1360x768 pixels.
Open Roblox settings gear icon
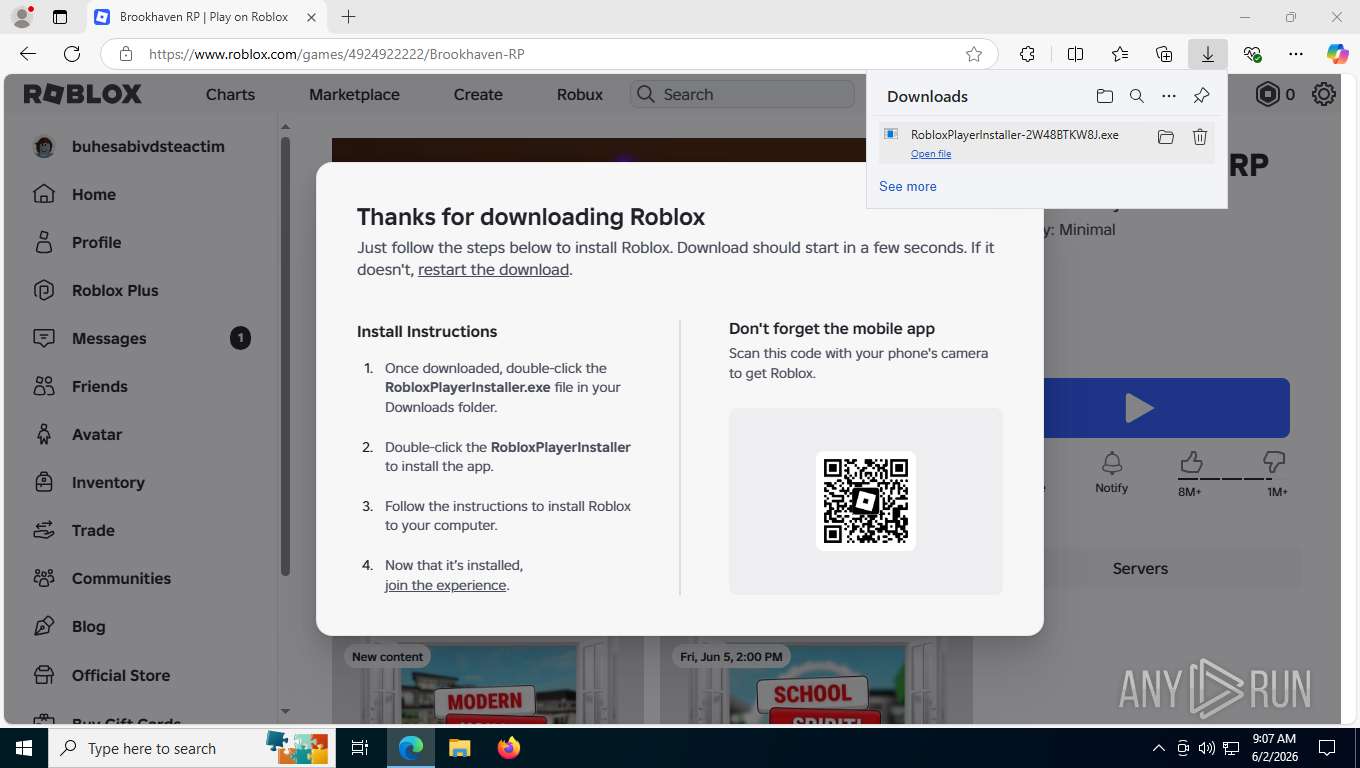point(1324,94)
